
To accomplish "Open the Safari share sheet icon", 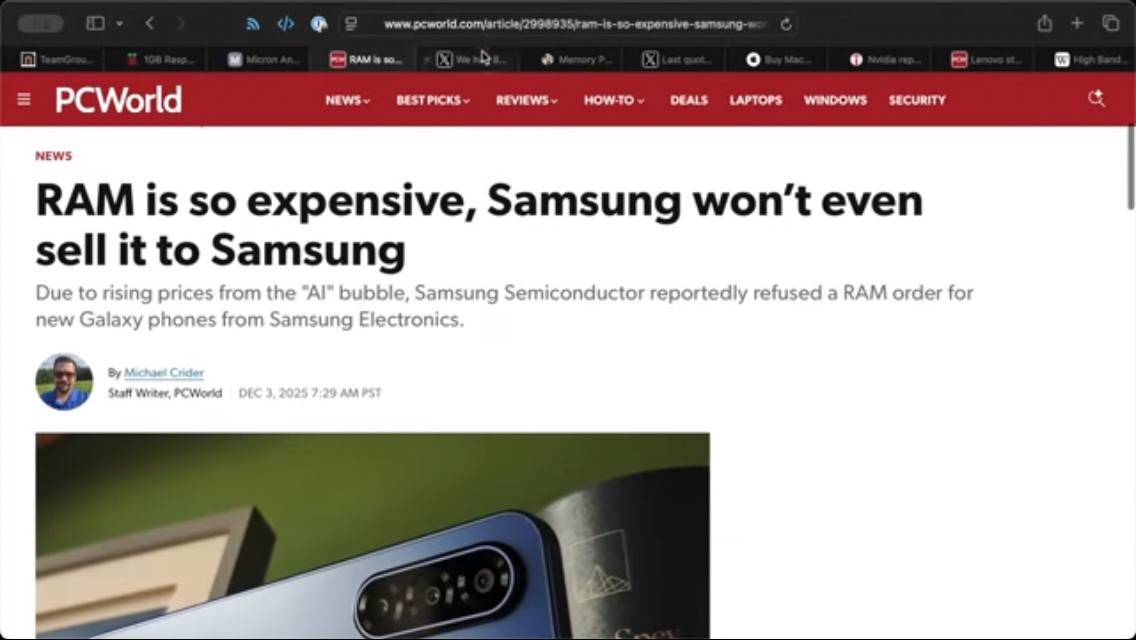I will pyautogui.click(x=1044, y=23).
